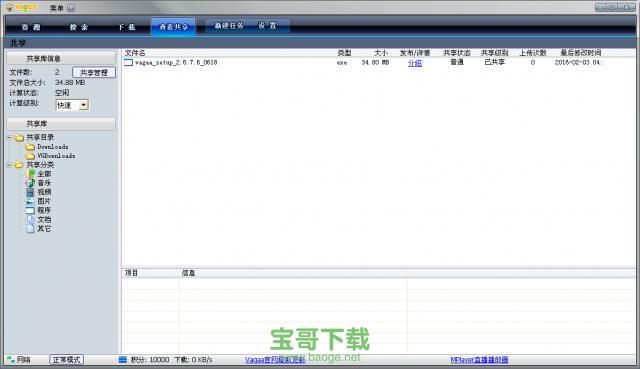Image resolution: width=640 pixels, height=369 pixels.
Task: Click the 共享库信息 panel header
Action: pos(61,58)
